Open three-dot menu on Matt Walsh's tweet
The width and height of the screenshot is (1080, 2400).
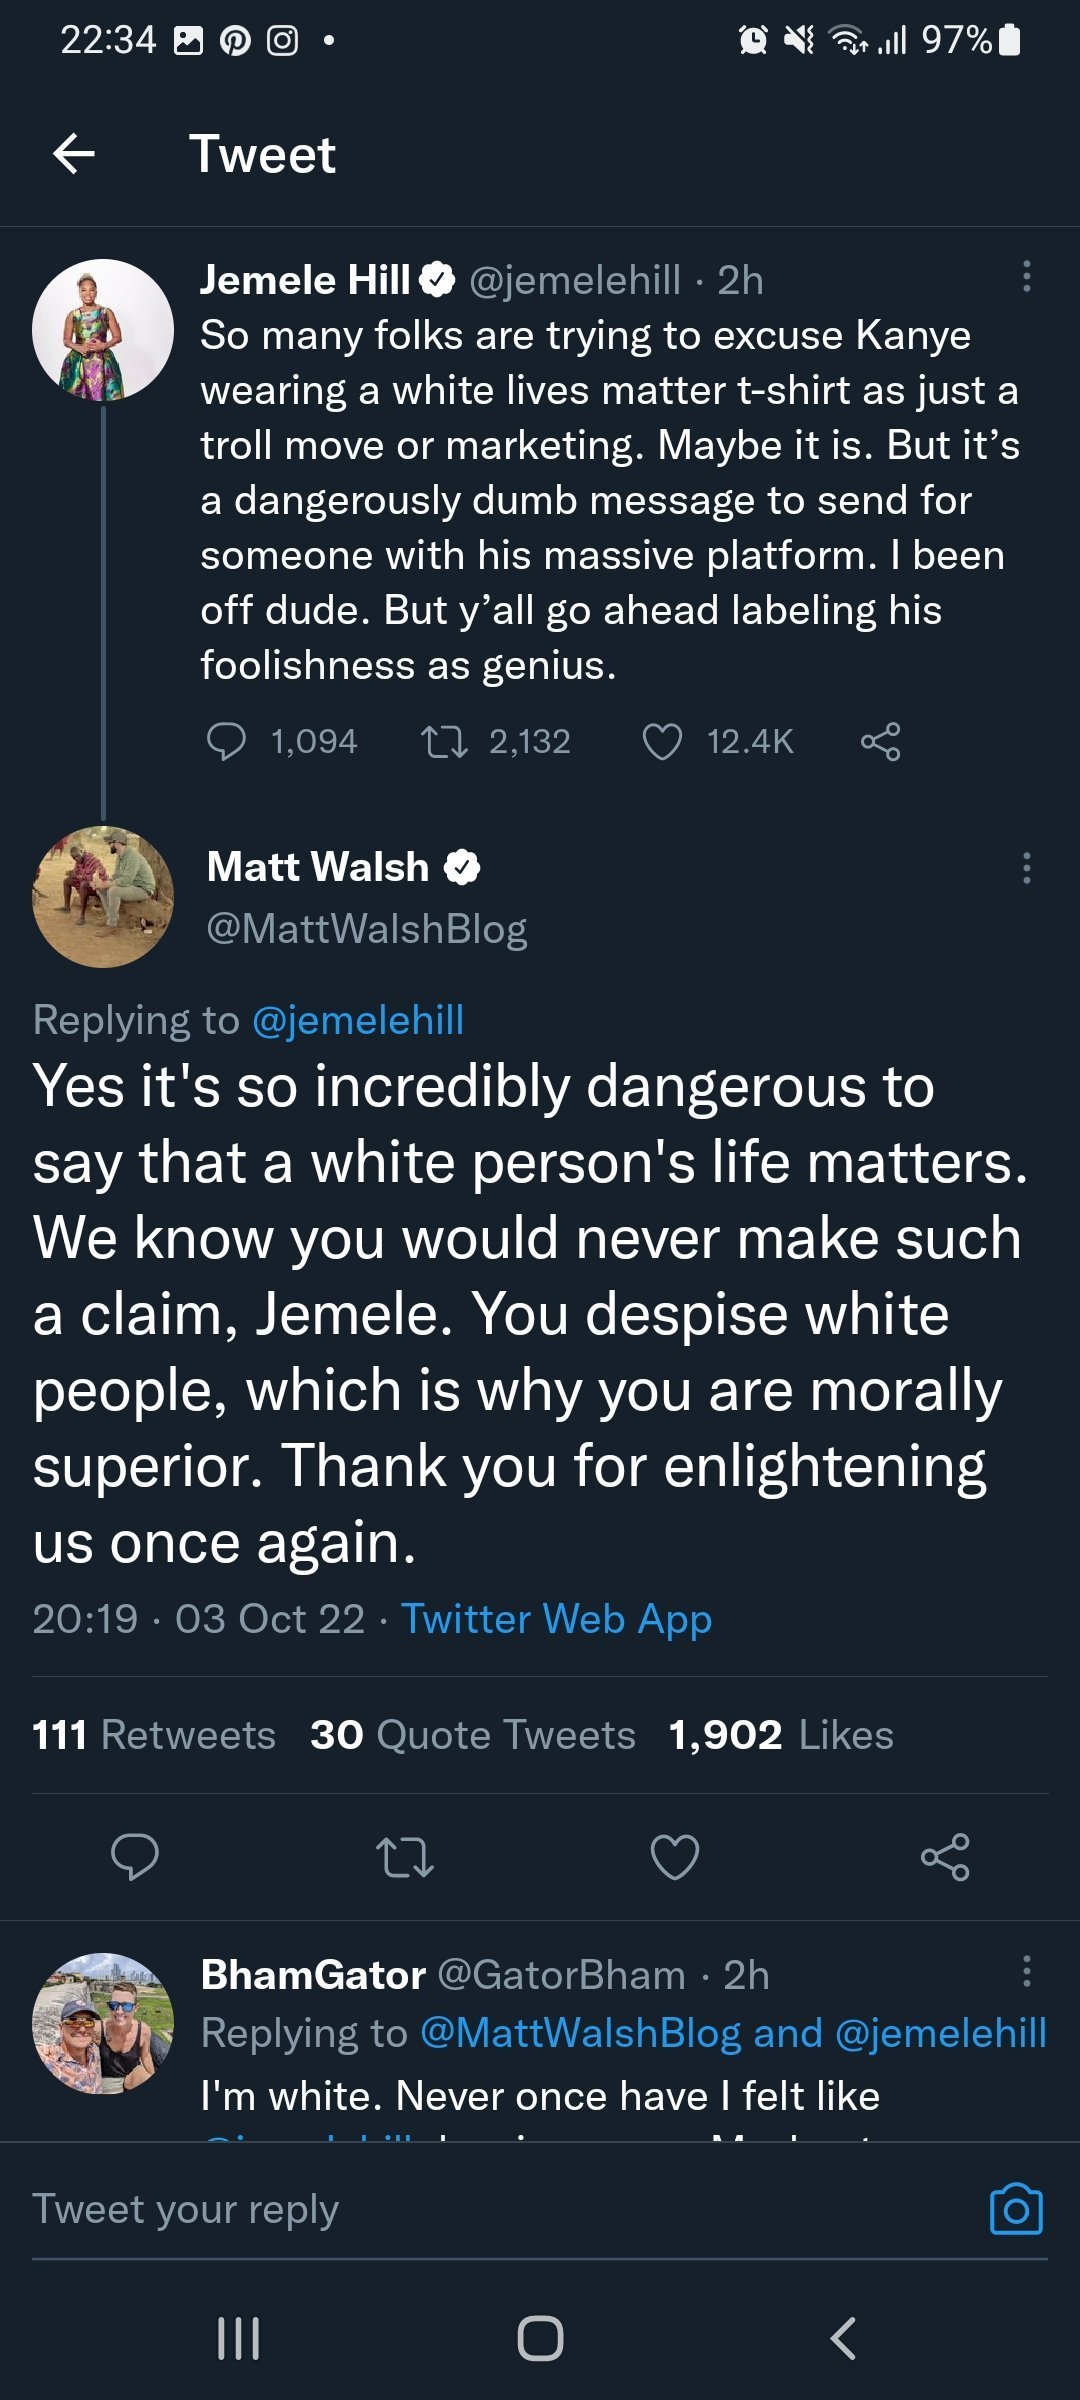(1026, 868)
